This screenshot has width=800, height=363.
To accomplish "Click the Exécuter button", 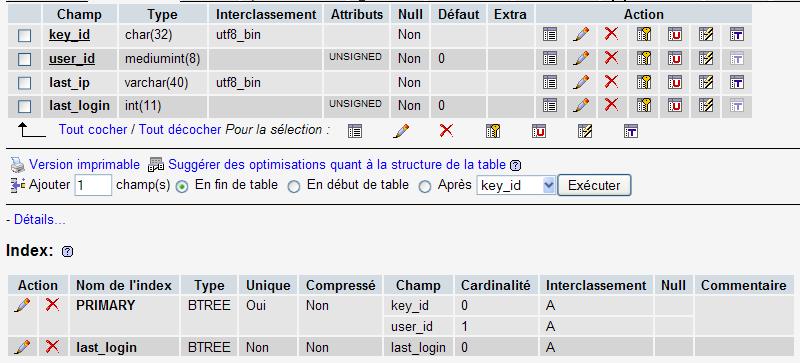I will pos(594,185).
